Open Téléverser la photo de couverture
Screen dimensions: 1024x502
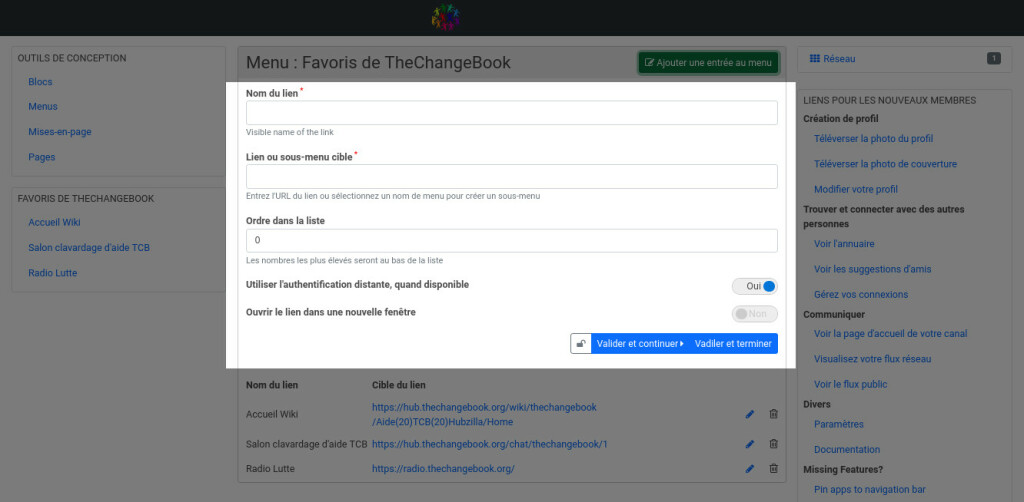(885, 164)
